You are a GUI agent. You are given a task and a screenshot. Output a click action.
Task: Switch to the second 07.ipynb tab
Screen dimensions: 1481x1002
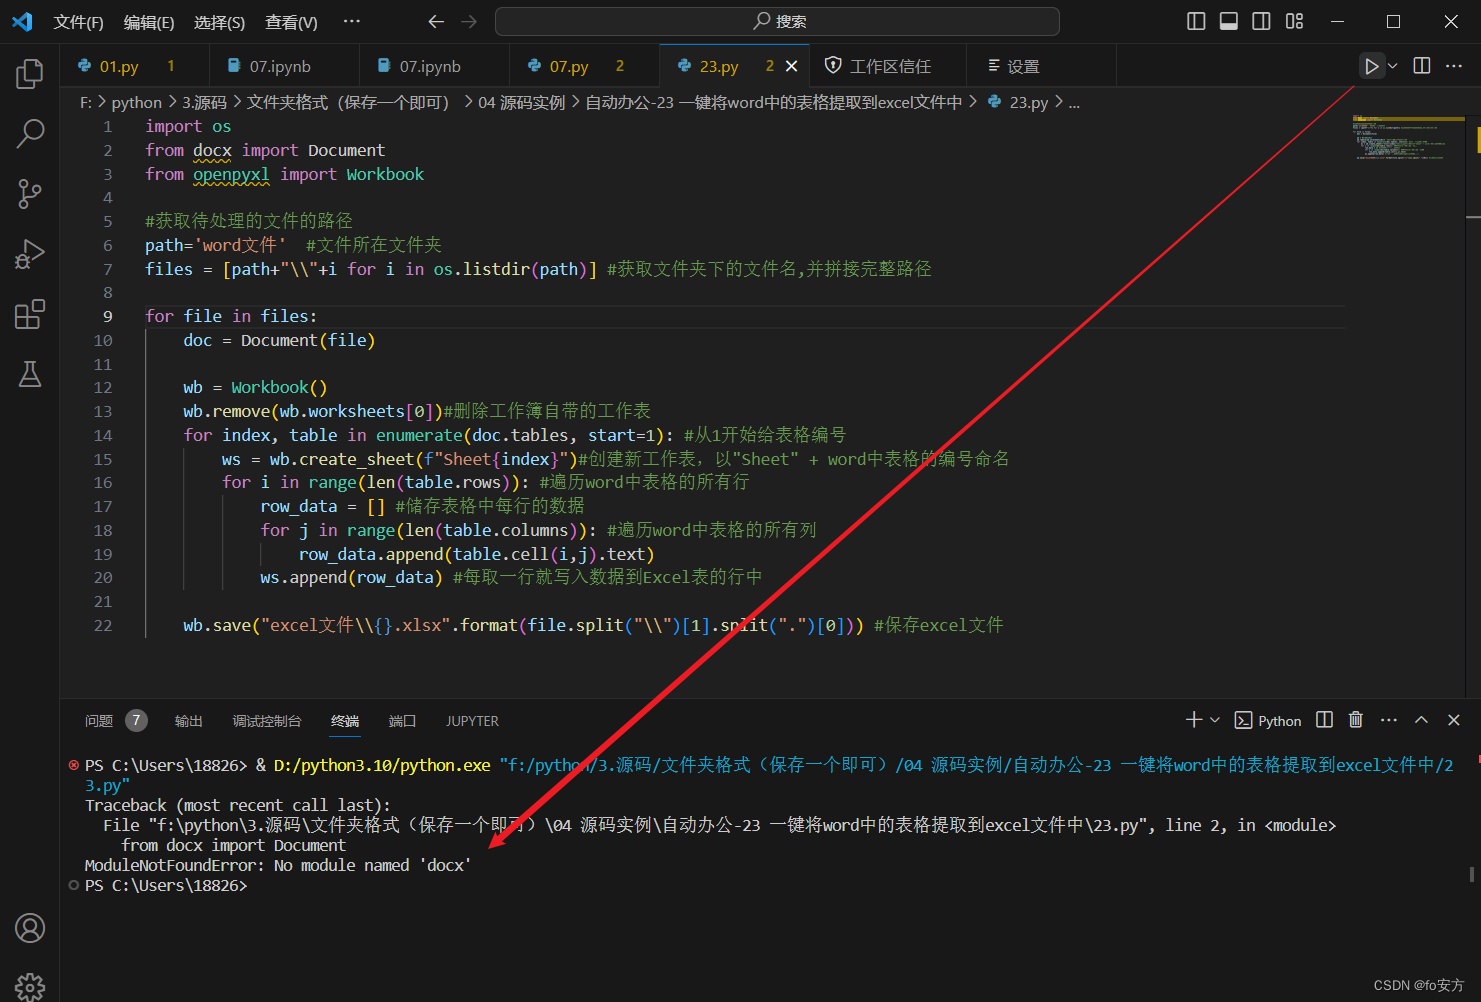434,66
